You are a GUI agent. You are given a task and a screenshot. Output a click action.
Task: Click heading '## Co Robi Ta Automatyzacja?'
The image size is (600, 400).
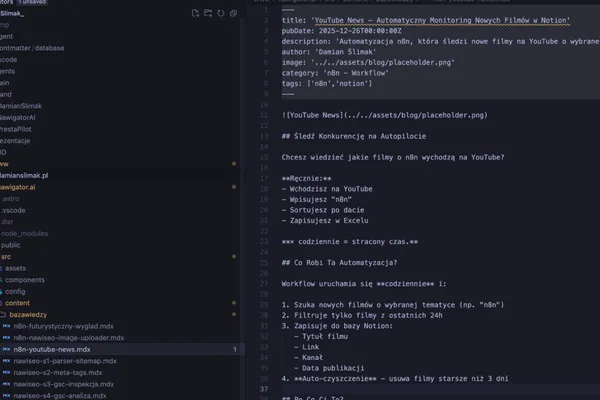tap(339, 263)
